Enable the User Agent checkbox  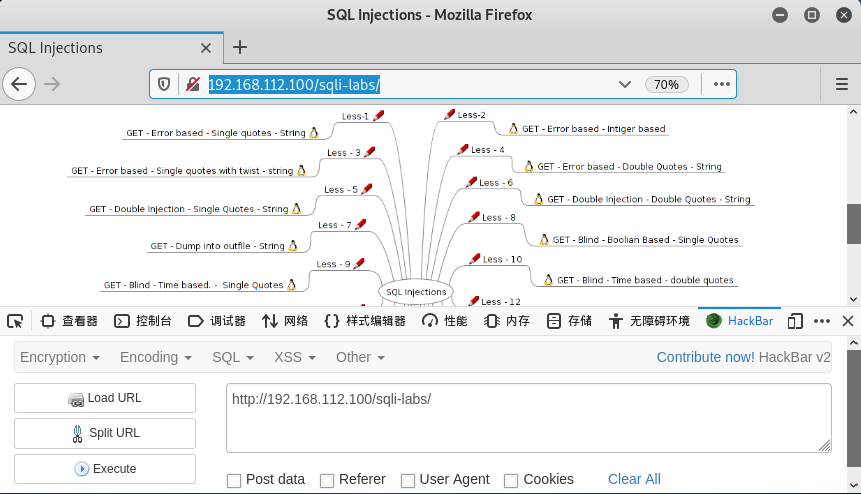pos(407,481)
